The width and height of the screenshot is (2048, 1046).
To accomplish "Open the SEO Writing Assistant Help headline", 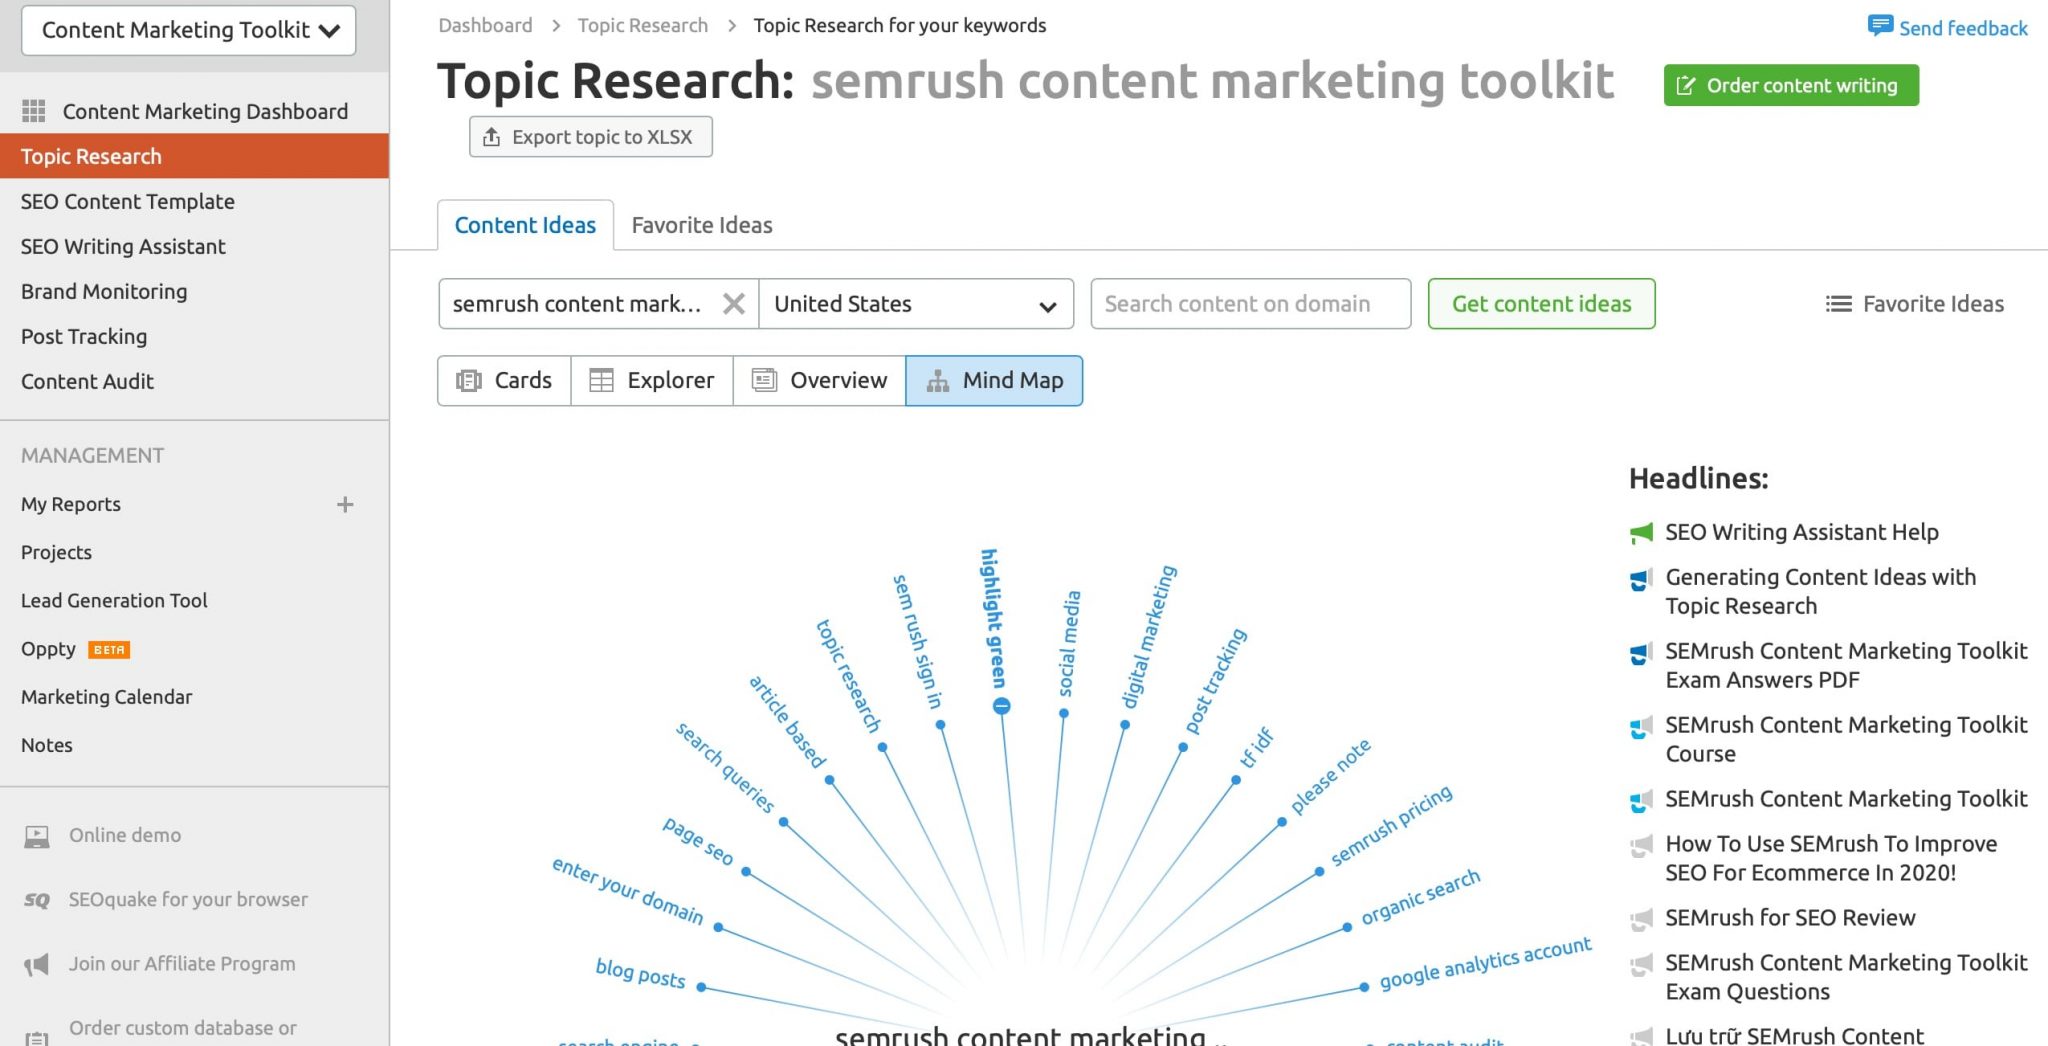I will 1802,532.
